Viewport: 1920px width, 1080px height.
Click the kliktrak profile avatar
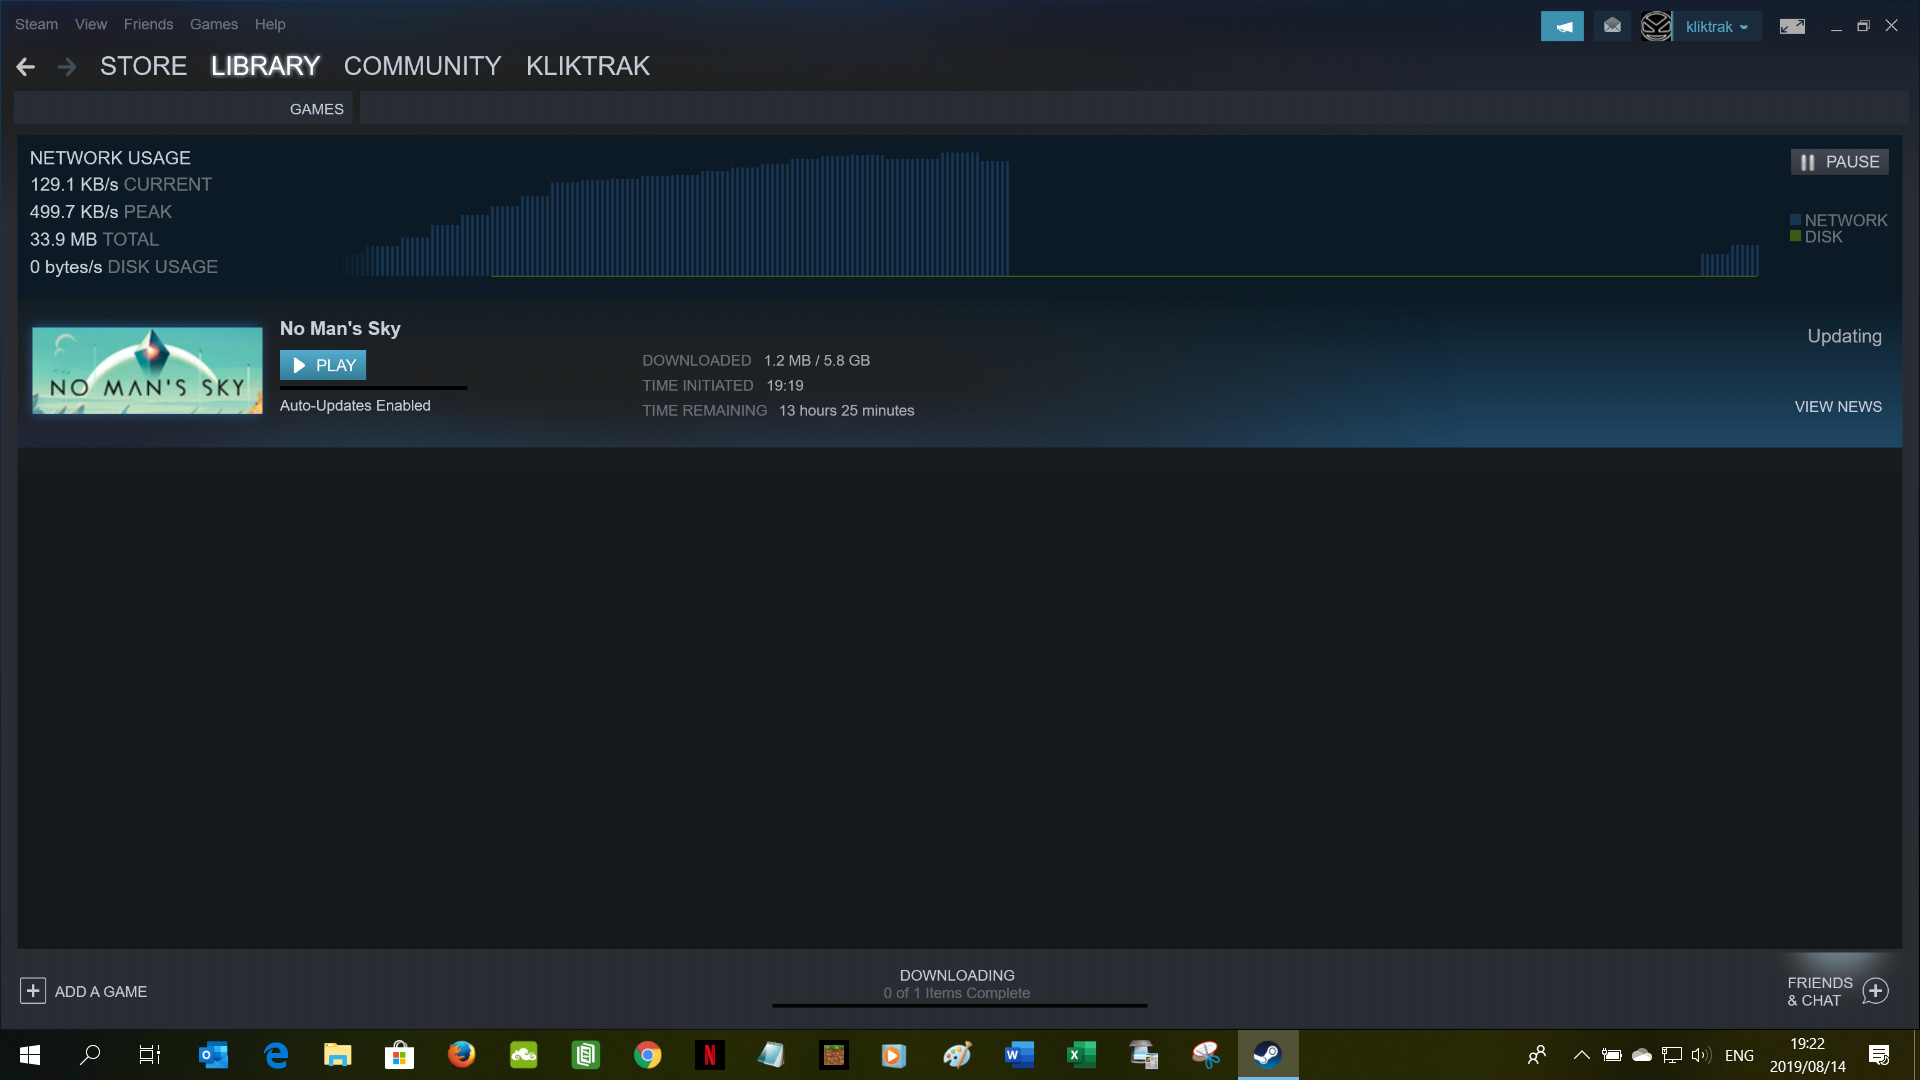1656,27
